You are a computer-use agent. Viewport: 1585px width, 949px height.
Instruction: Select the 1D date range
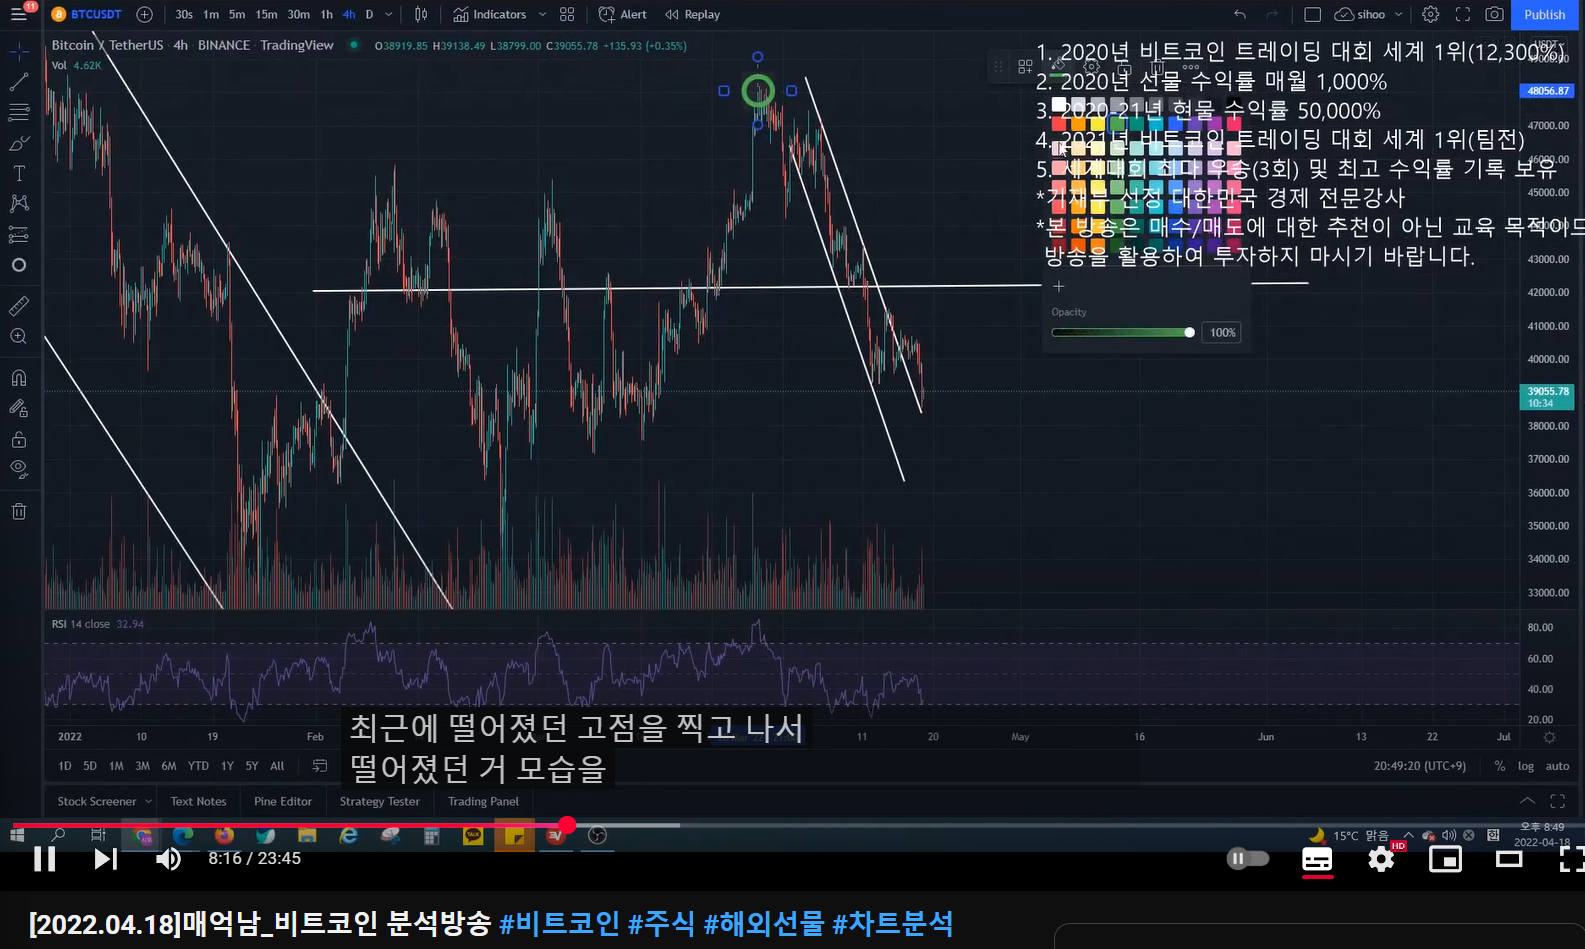[65, 766]
